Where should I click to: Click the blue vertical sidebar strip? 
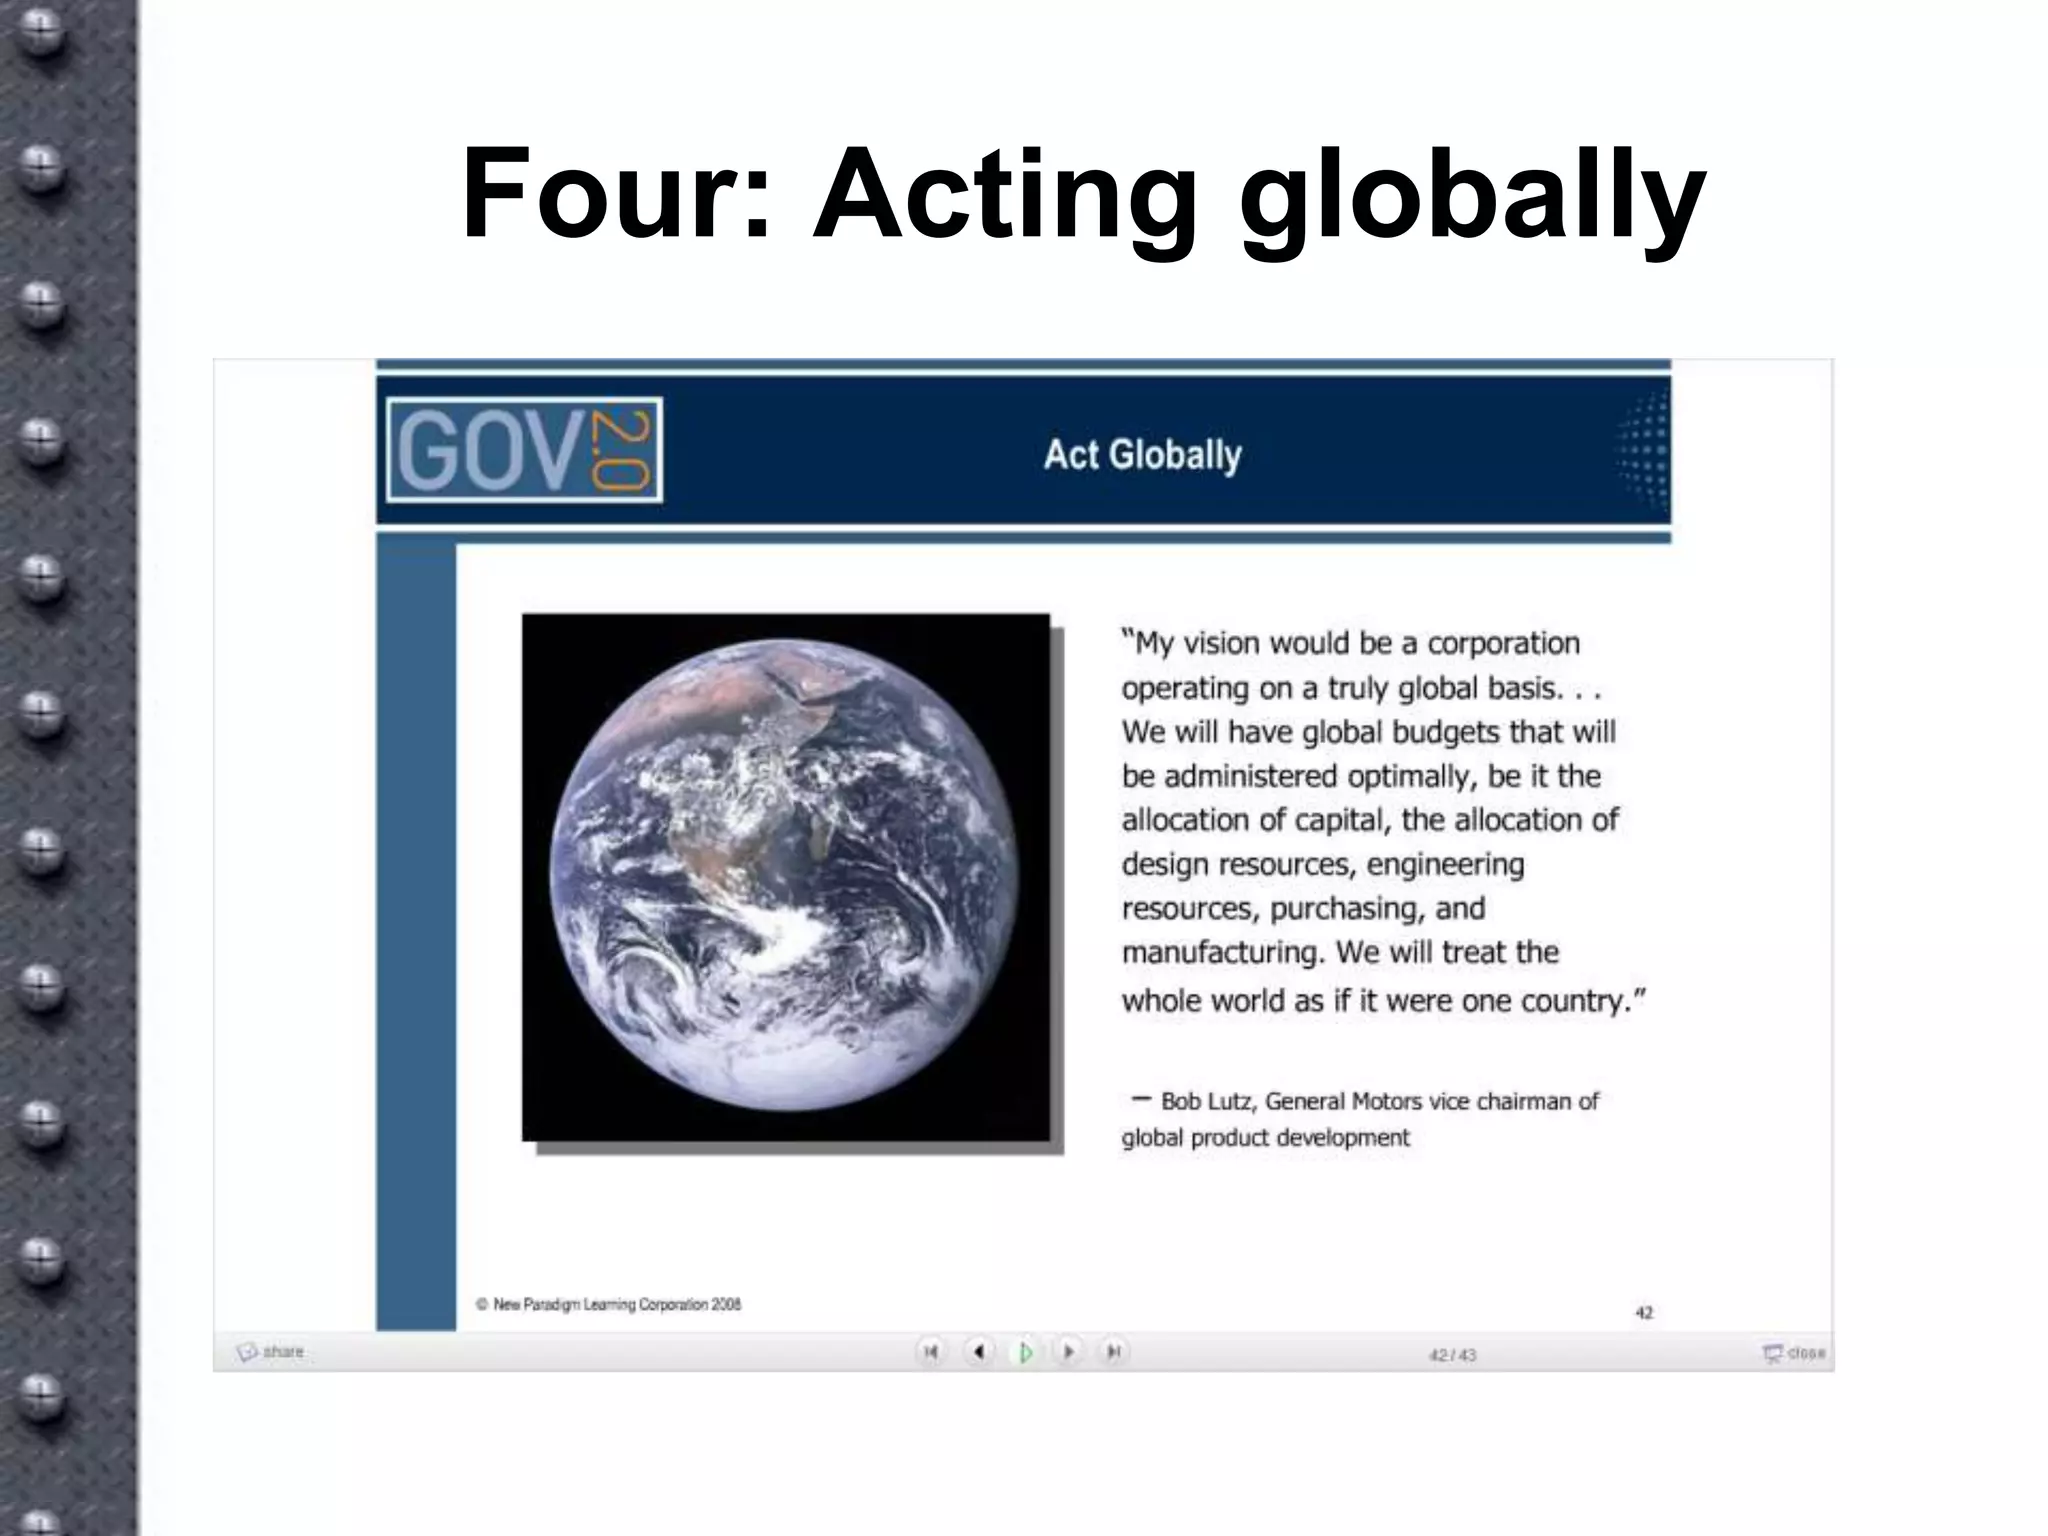click(x=416, y=930)
